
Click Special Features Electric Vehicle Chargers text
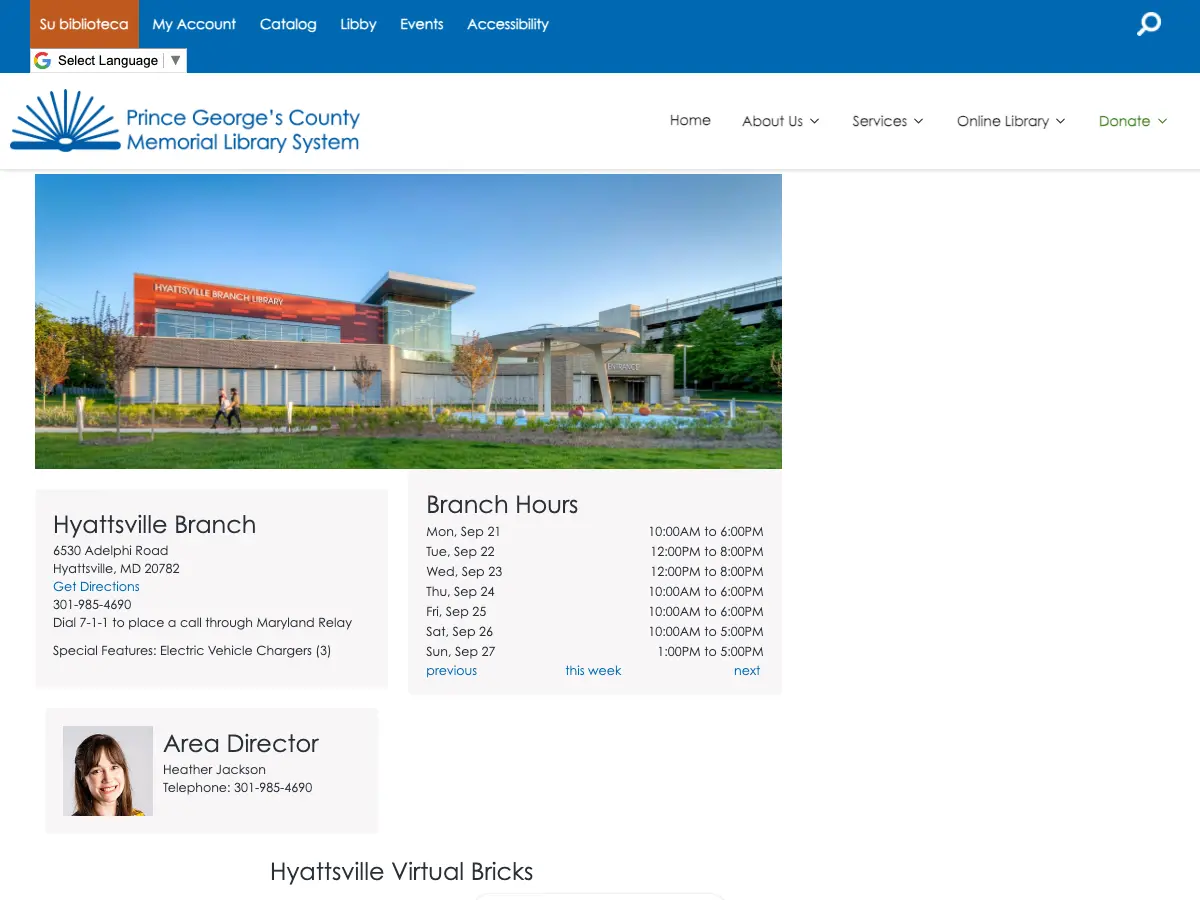coord(192,651)
